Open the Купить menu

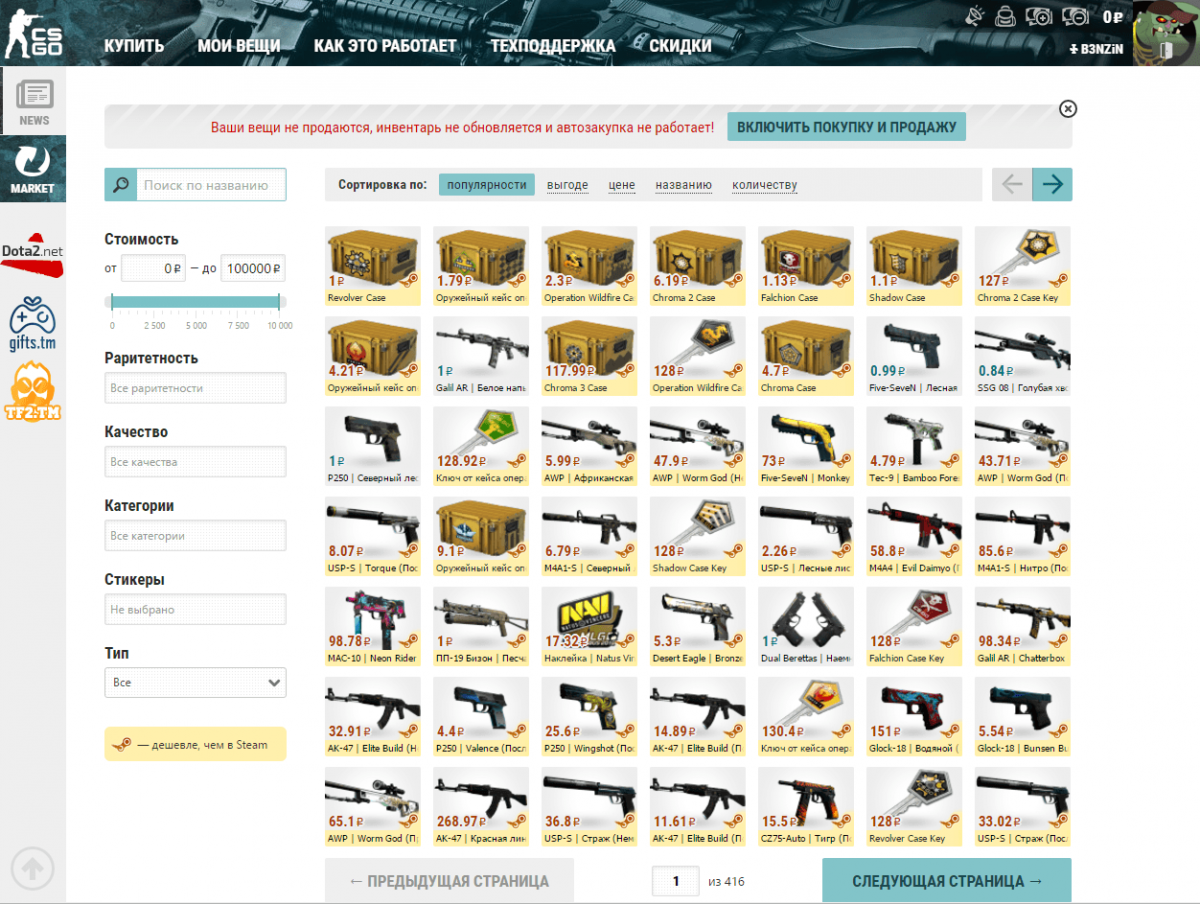[x=134, y=46]
